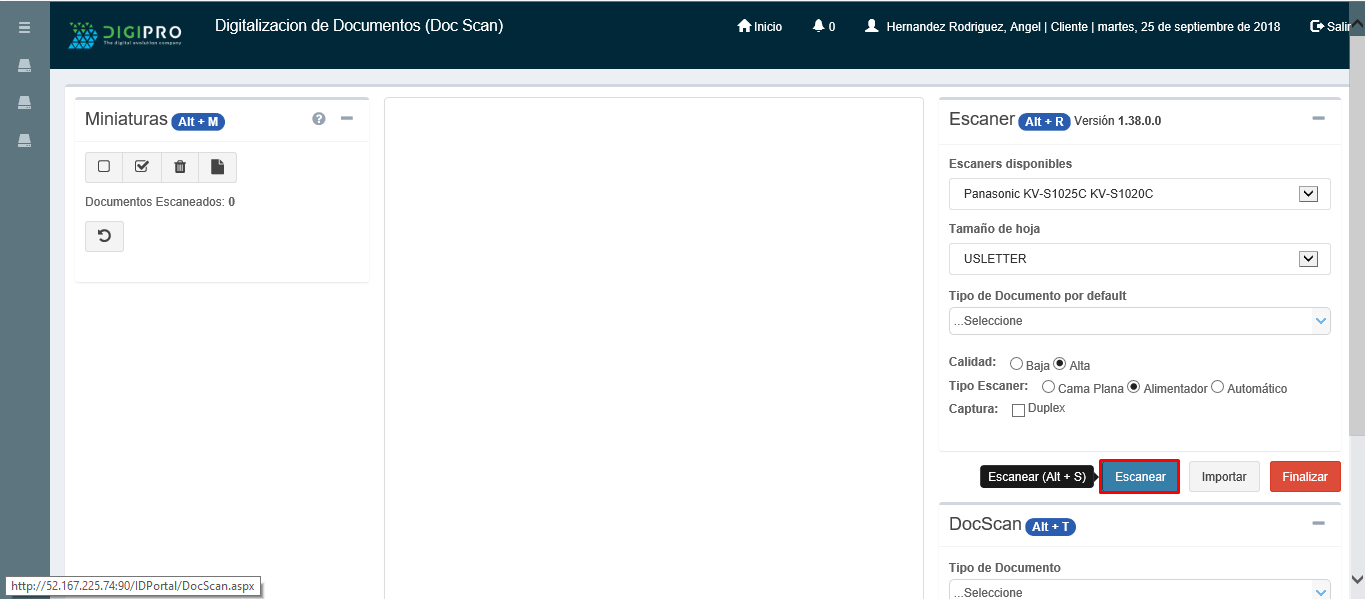This screenshot has width=1365, height=599.
Task: Click the rotate counterclockwise icon
Action: tap(104, 236)
